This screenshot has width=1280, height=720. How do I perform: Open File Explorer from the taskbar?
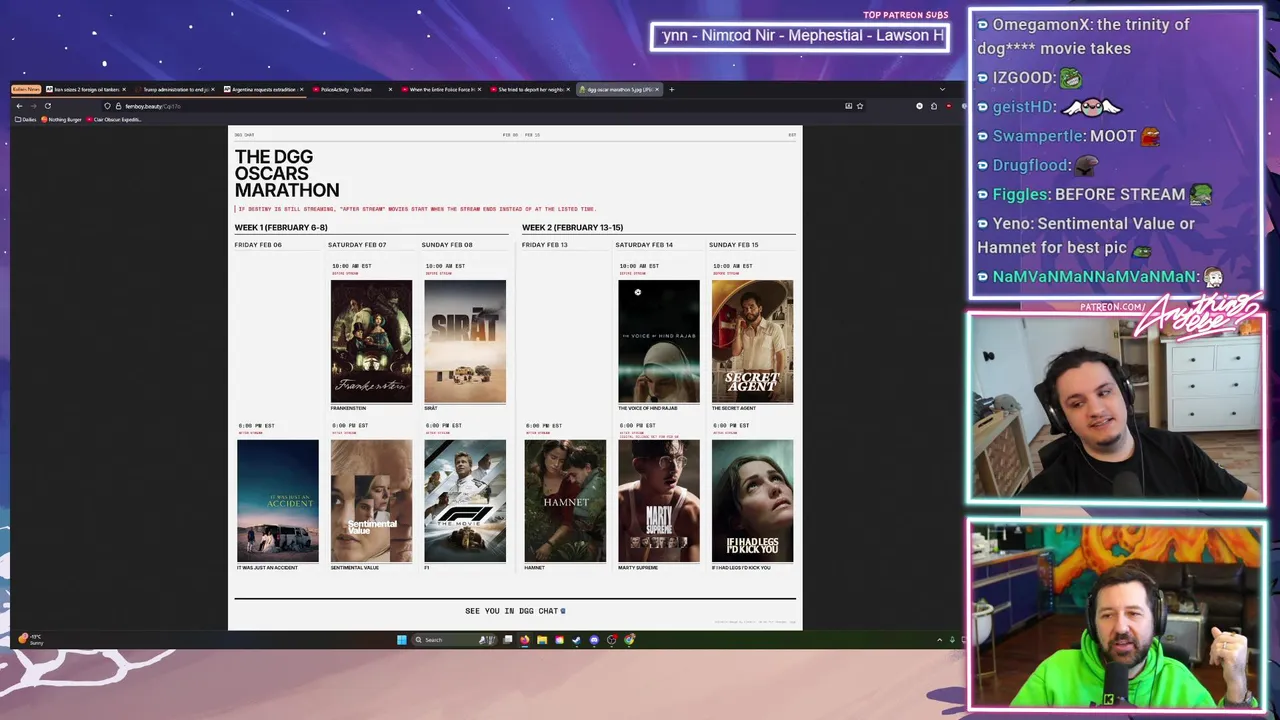(x=542, y=640)
